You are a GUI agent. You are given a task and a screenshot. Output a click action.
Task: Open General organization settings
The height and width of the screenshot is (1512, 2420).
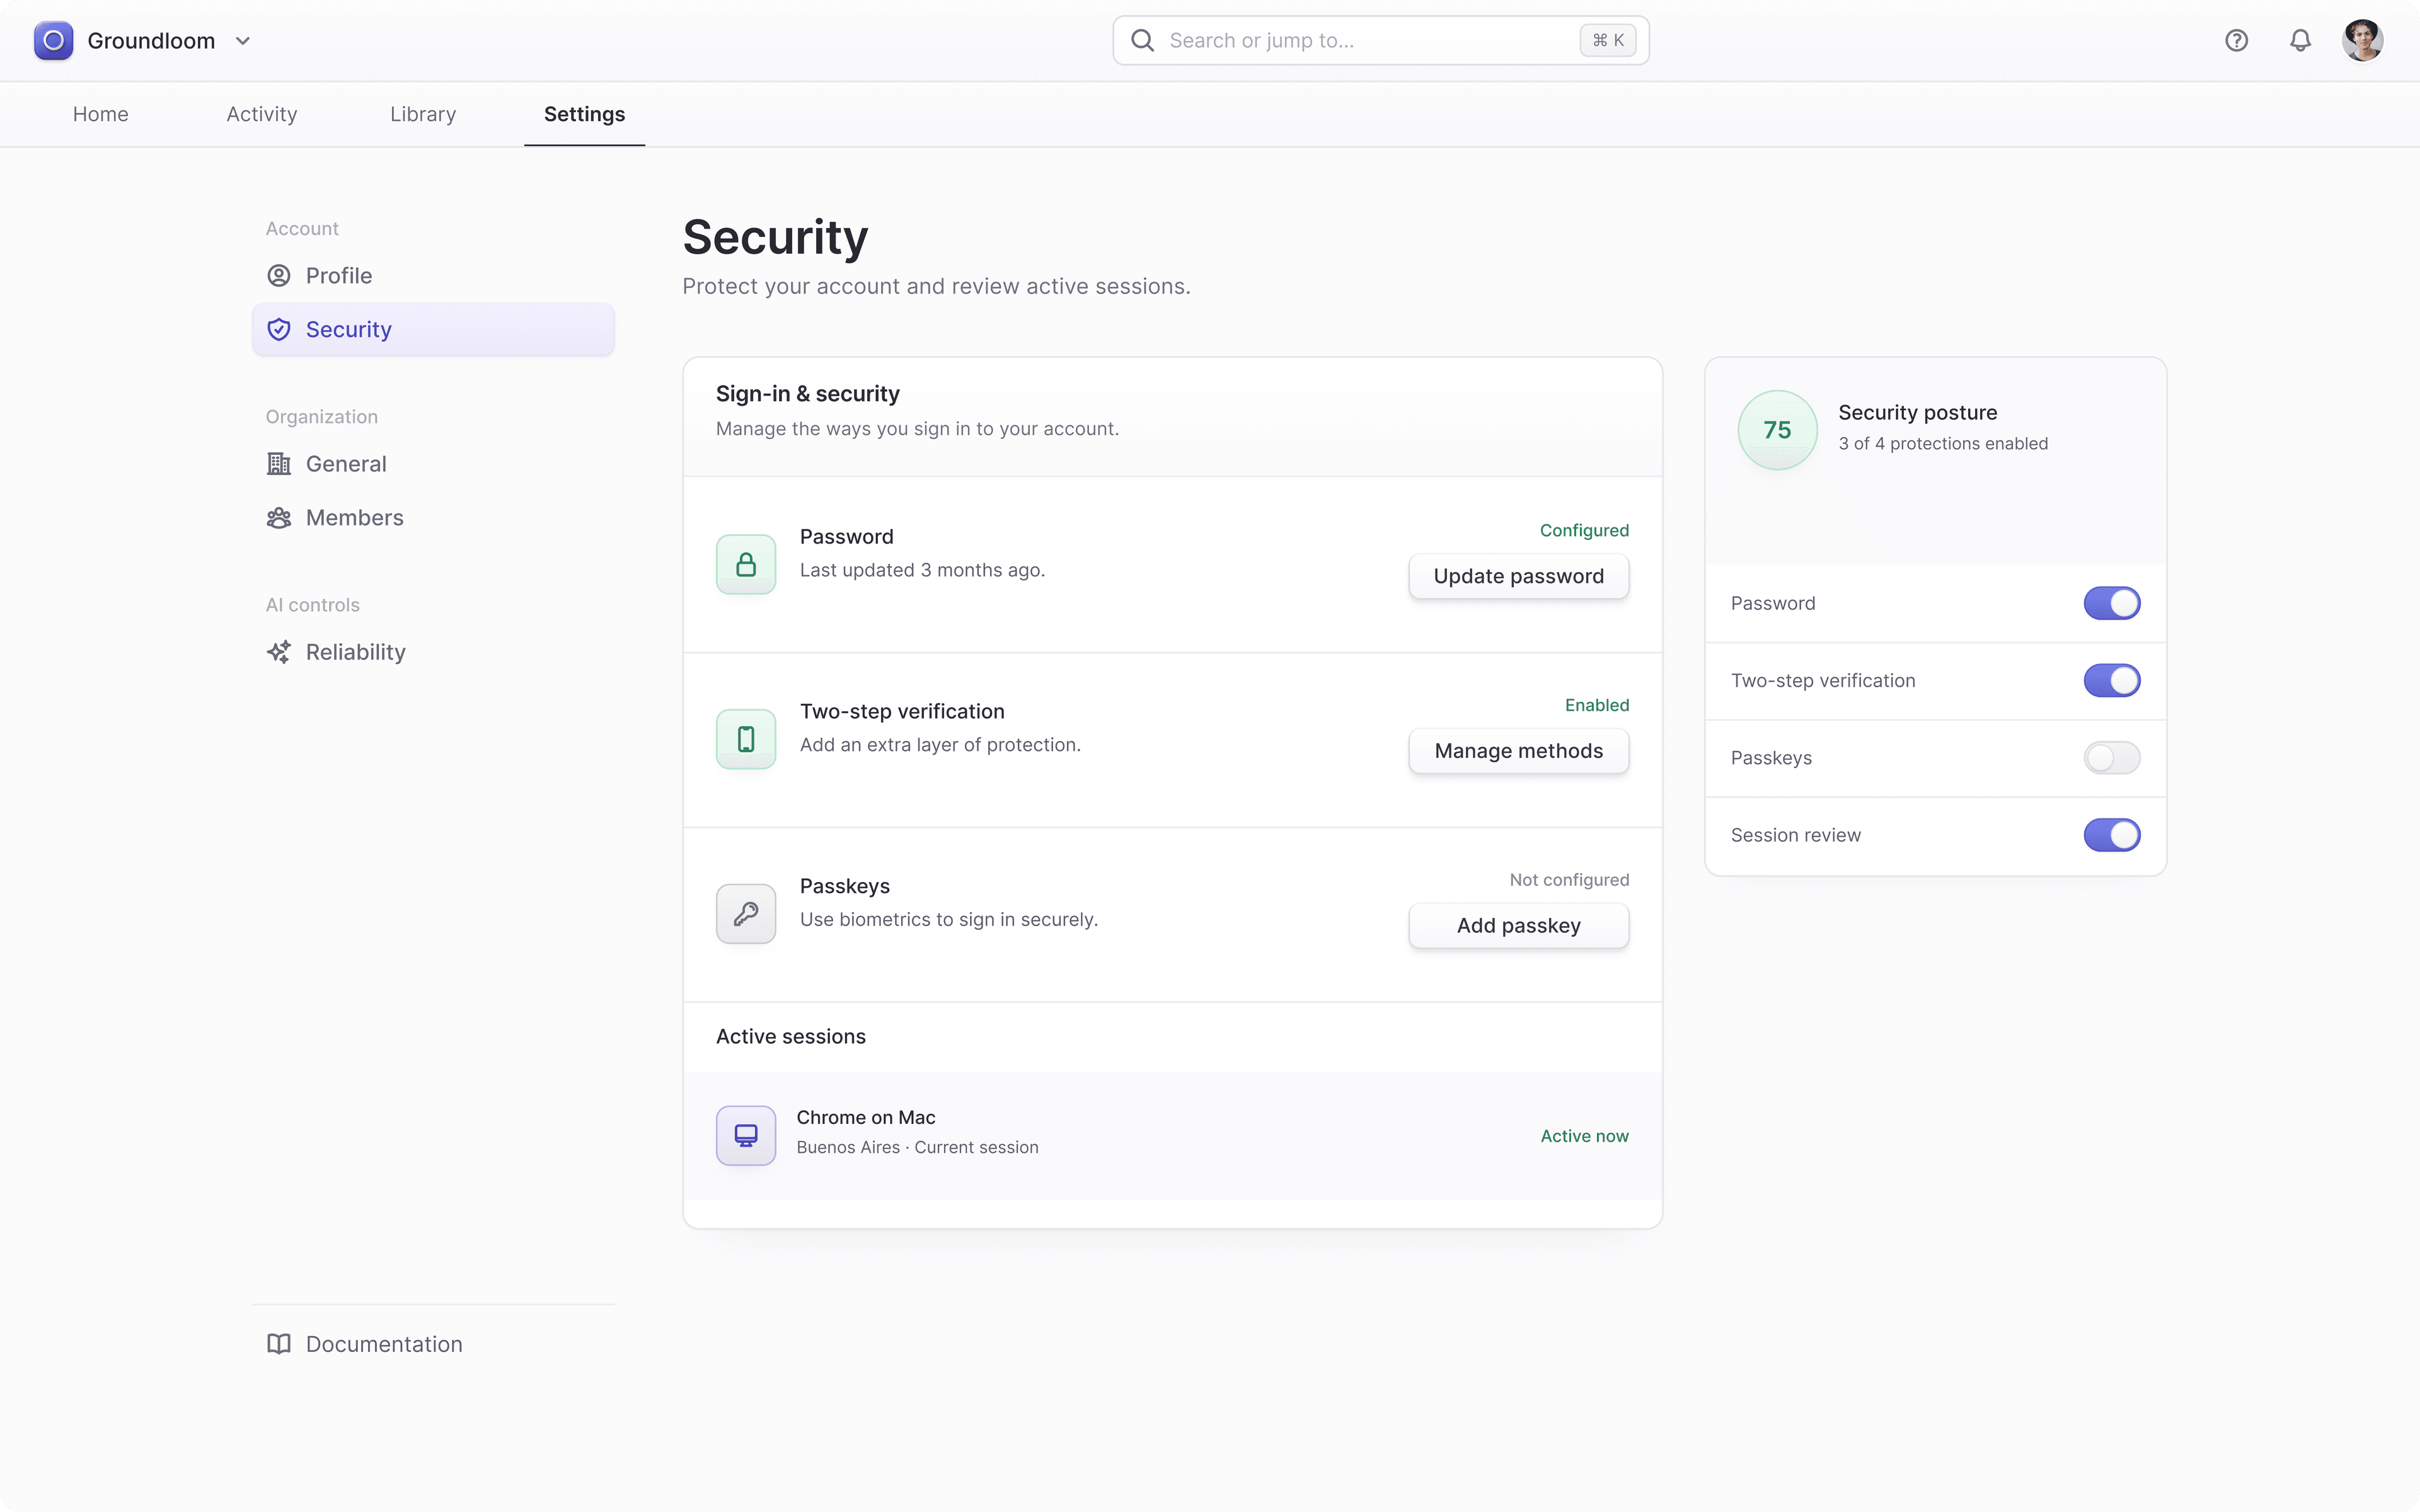433,464
